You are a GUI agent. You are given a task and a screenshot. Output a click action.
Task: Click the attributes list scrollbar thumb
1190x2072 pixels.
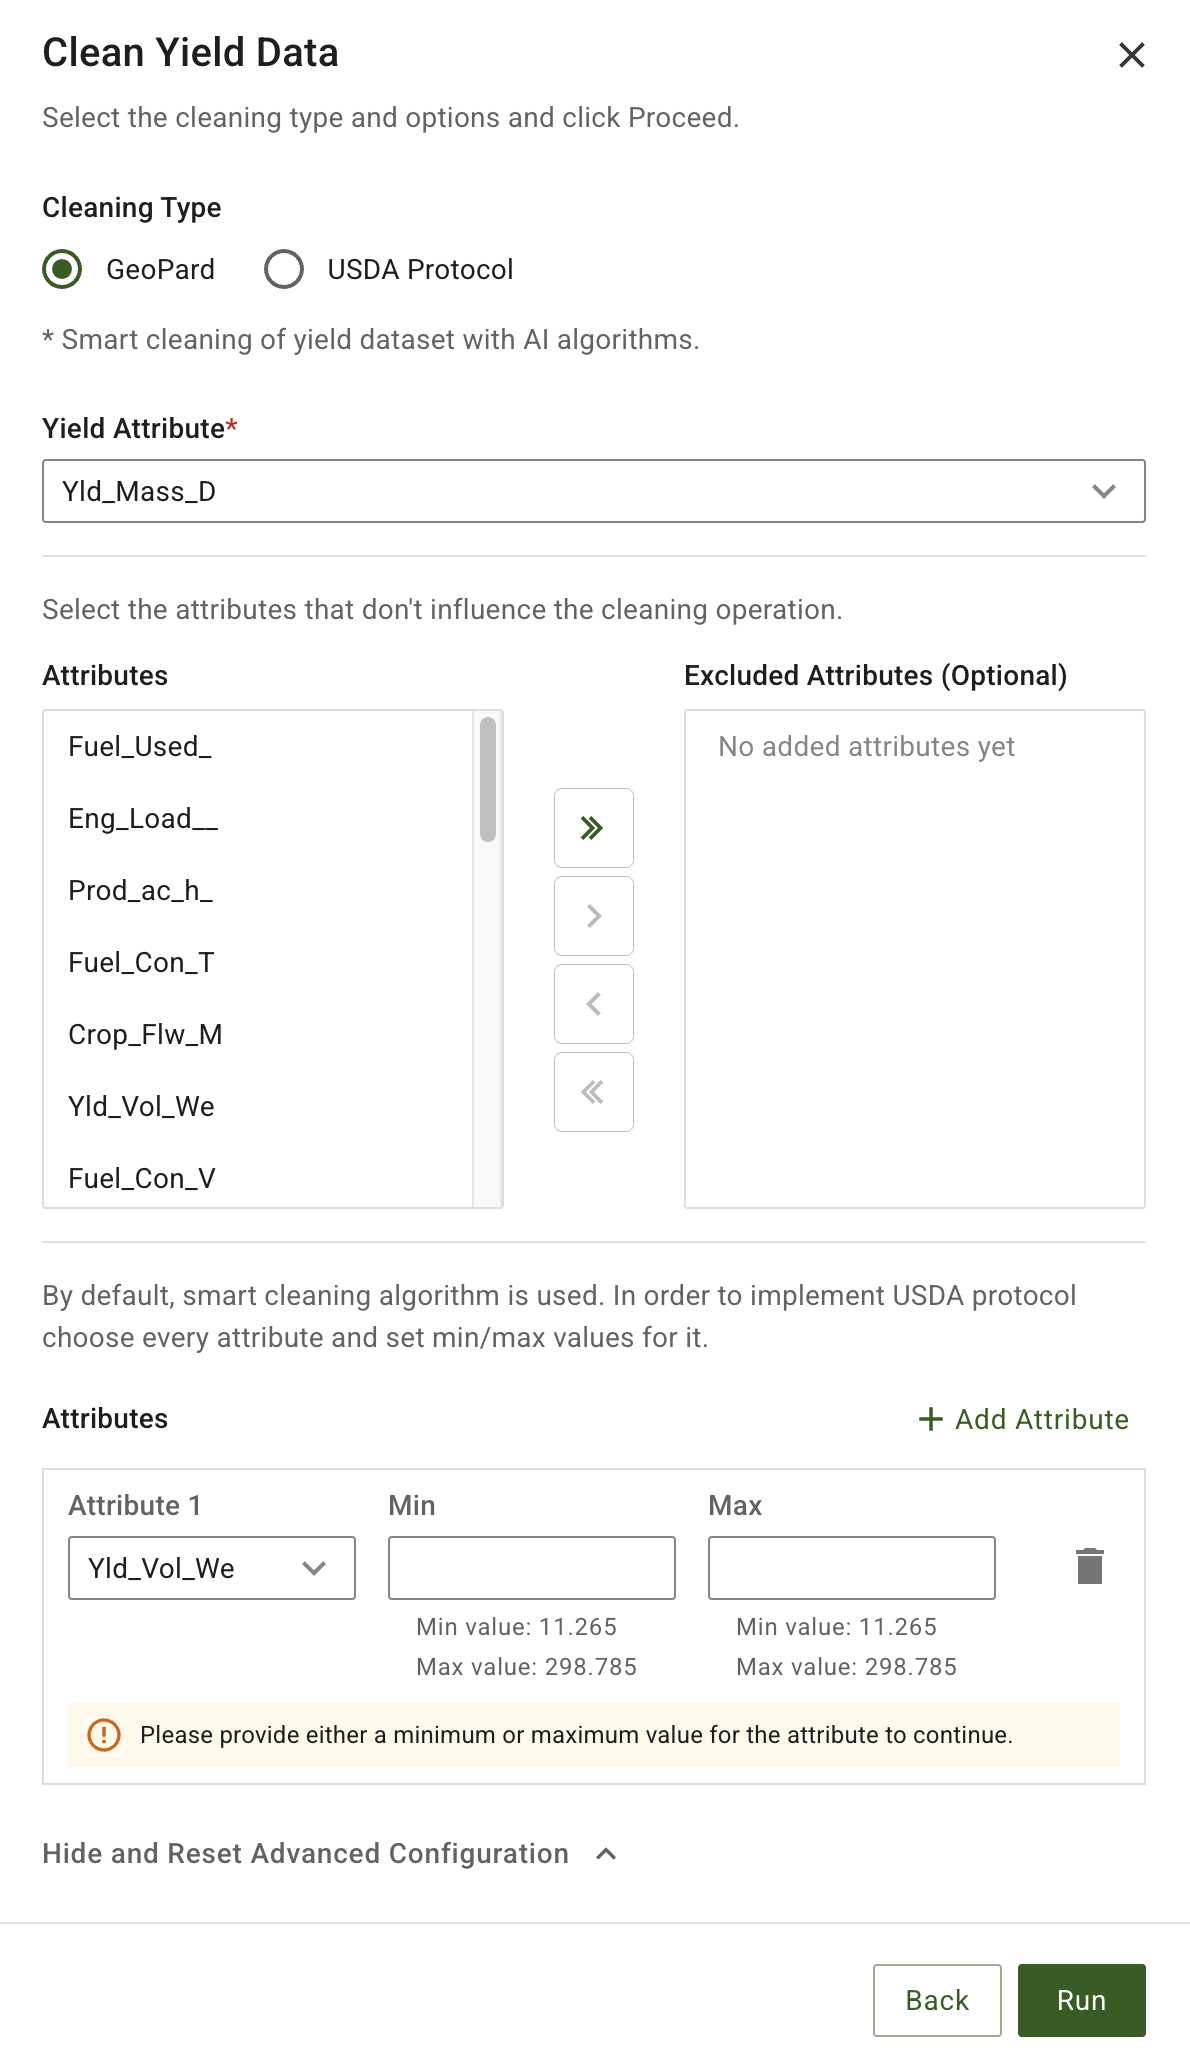tap(488, 780)
